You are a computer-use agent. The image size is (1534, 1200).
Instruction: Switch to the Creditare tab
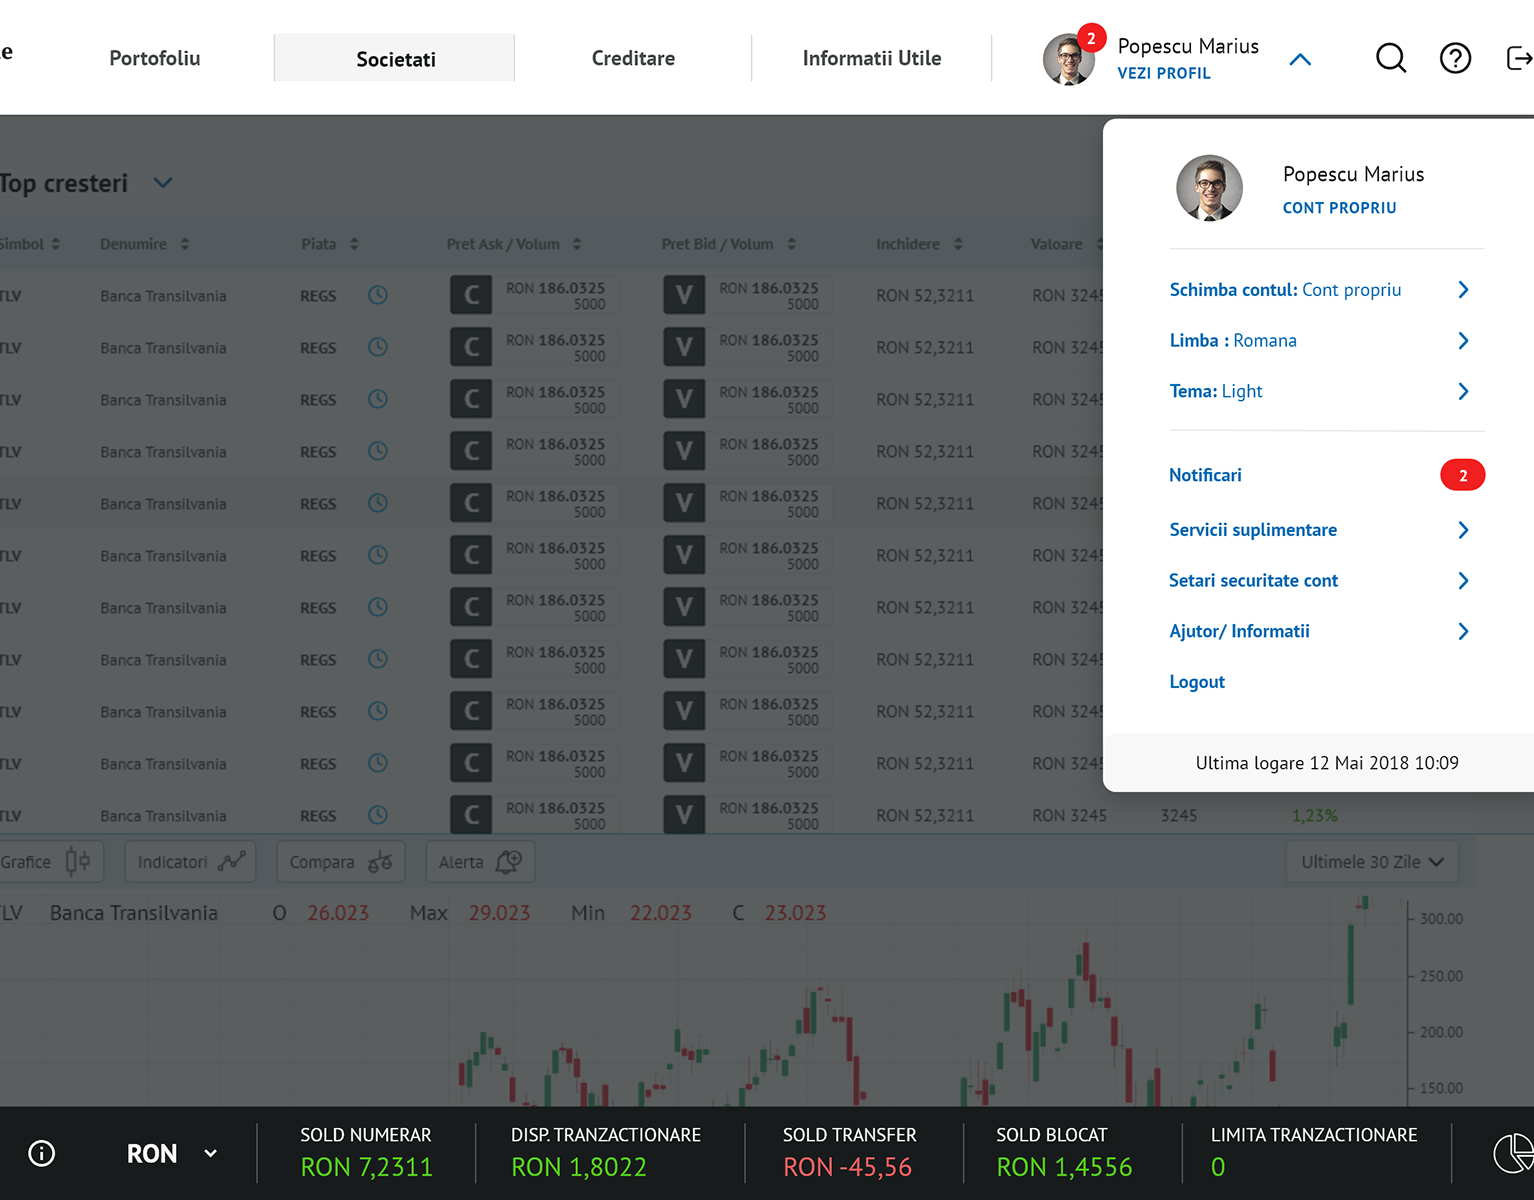[x=633, y=58]
